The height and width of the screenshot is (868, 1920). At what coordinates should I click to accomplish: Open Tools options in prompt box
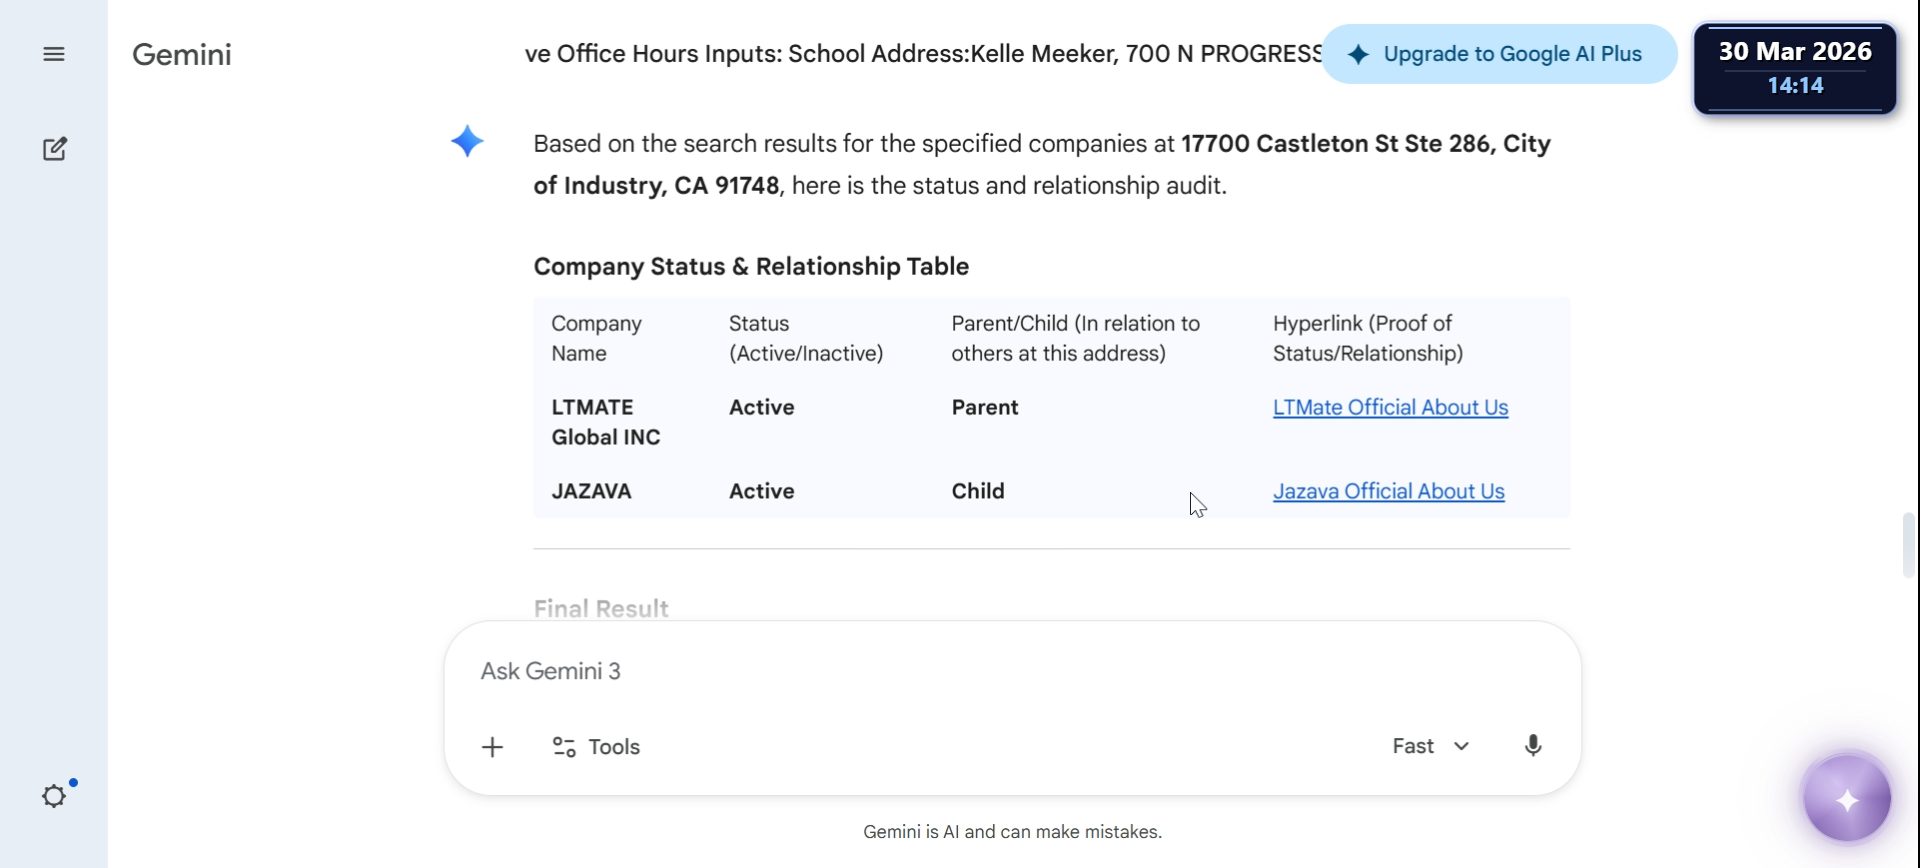click(596, 747)
